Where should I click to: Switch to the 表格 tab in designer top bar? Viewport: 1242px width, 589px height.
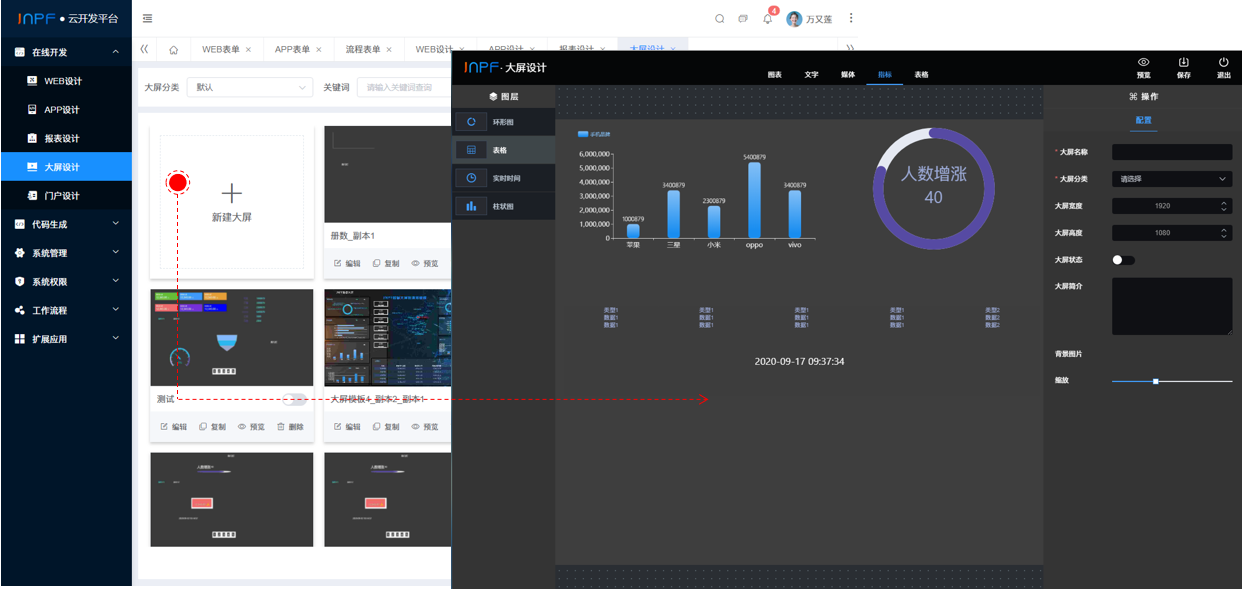(921, 75)
